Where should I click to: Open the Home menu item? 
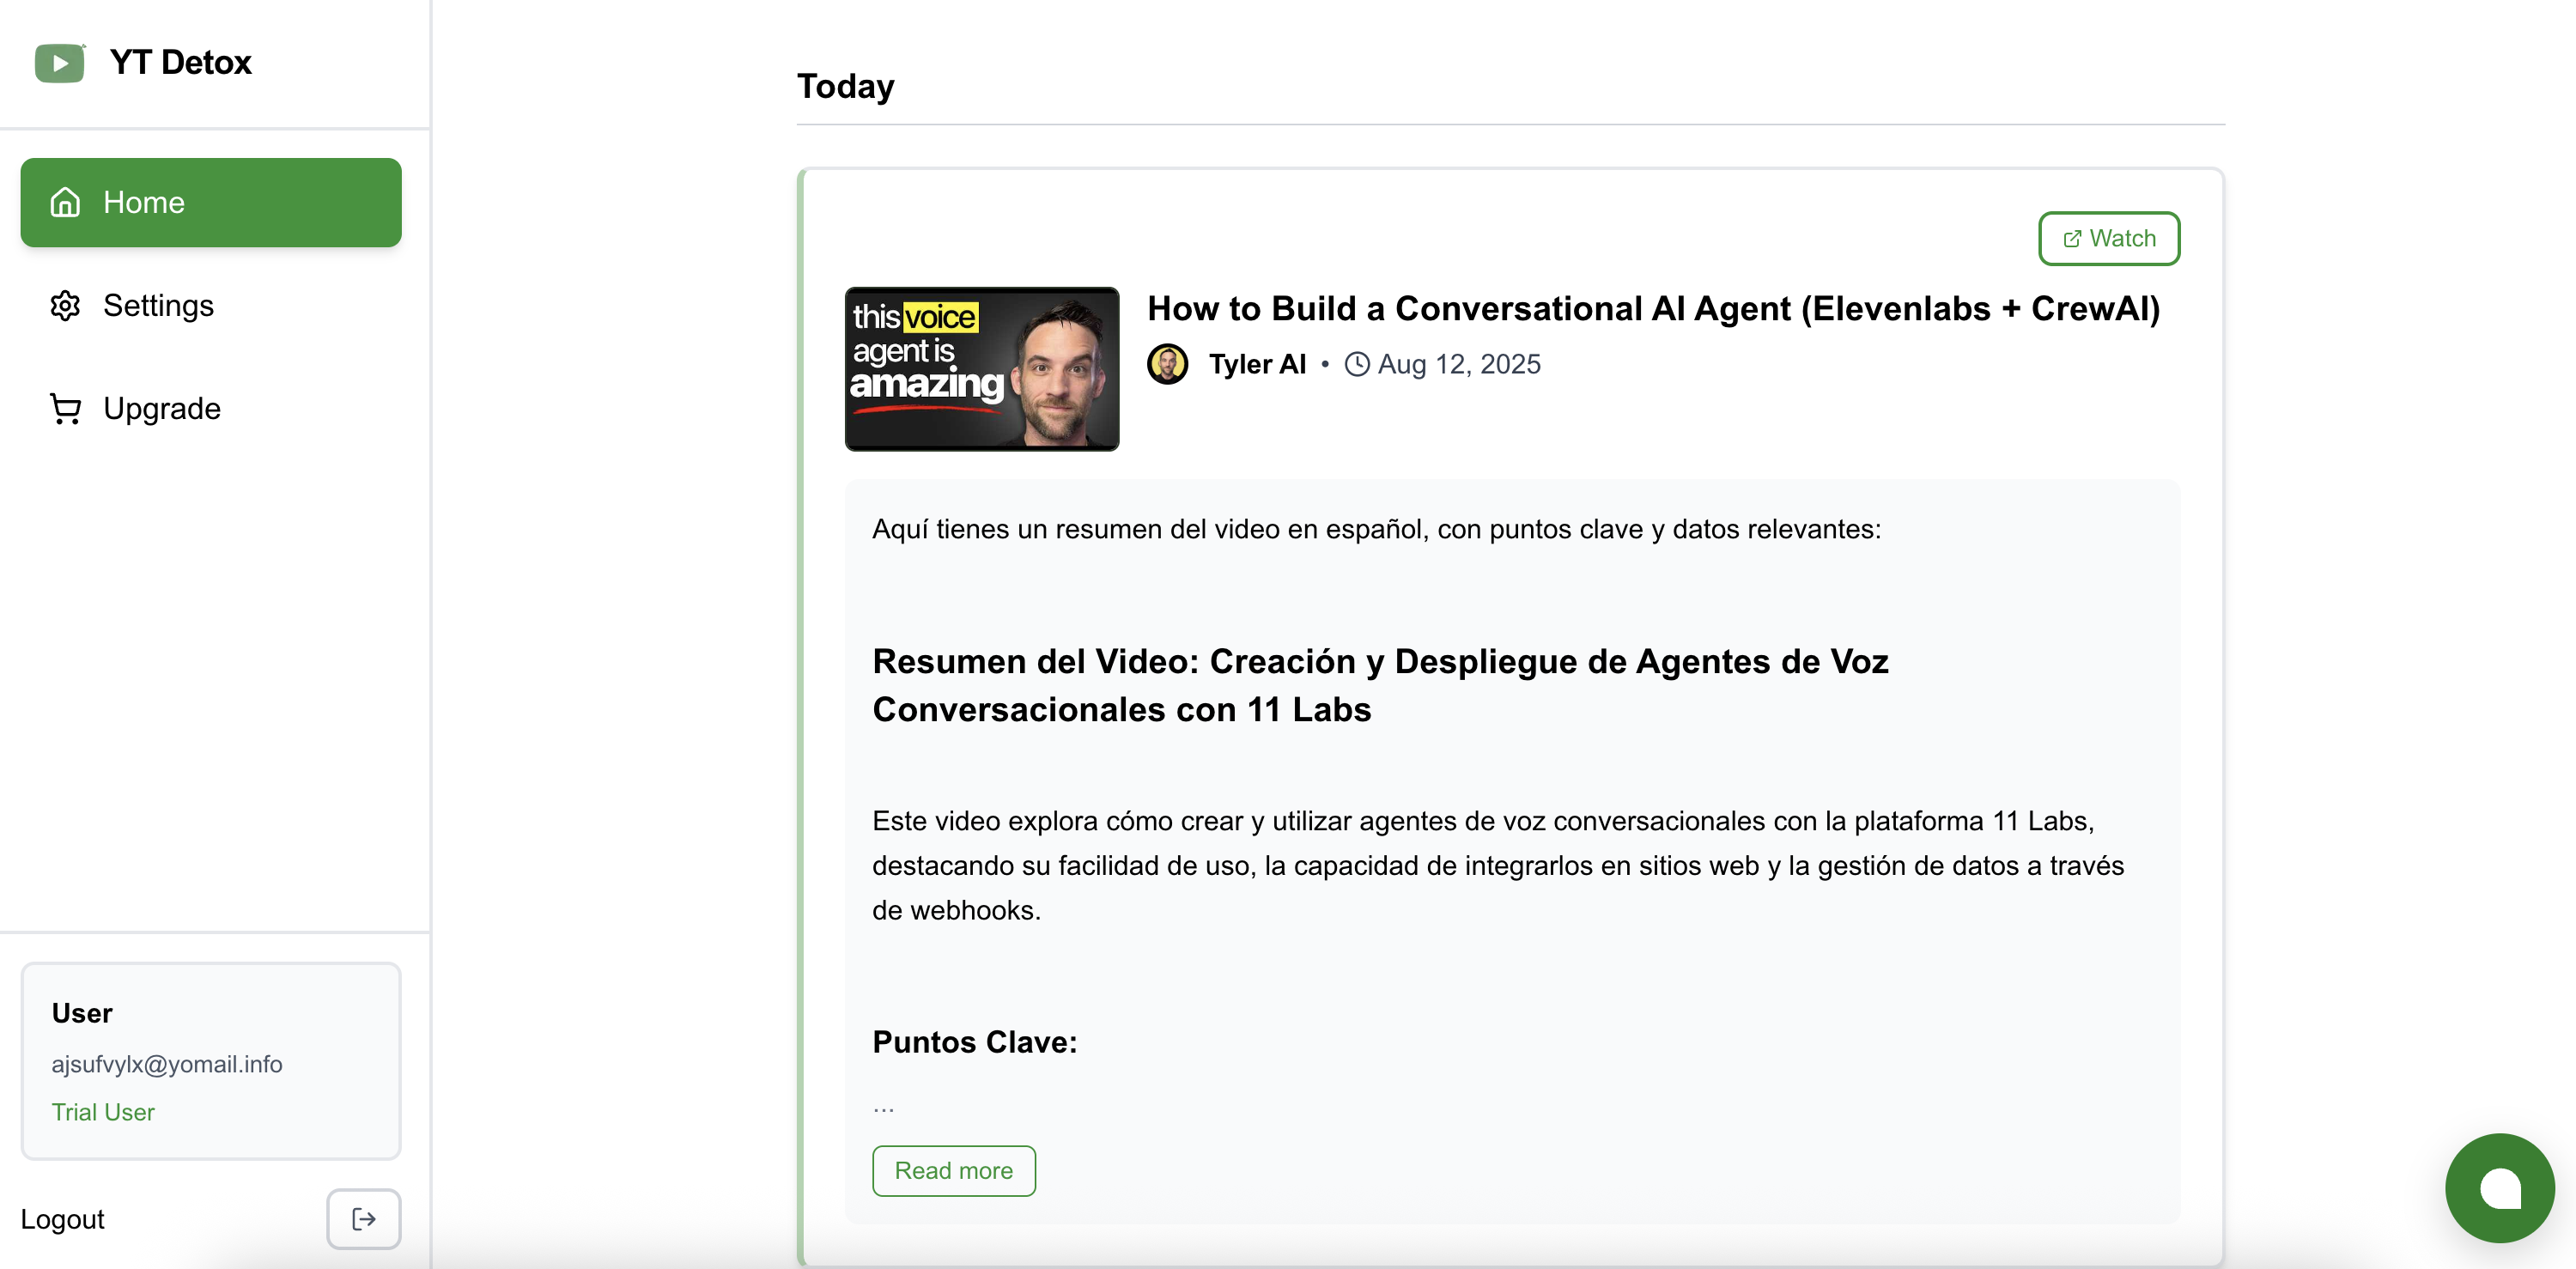211,202
